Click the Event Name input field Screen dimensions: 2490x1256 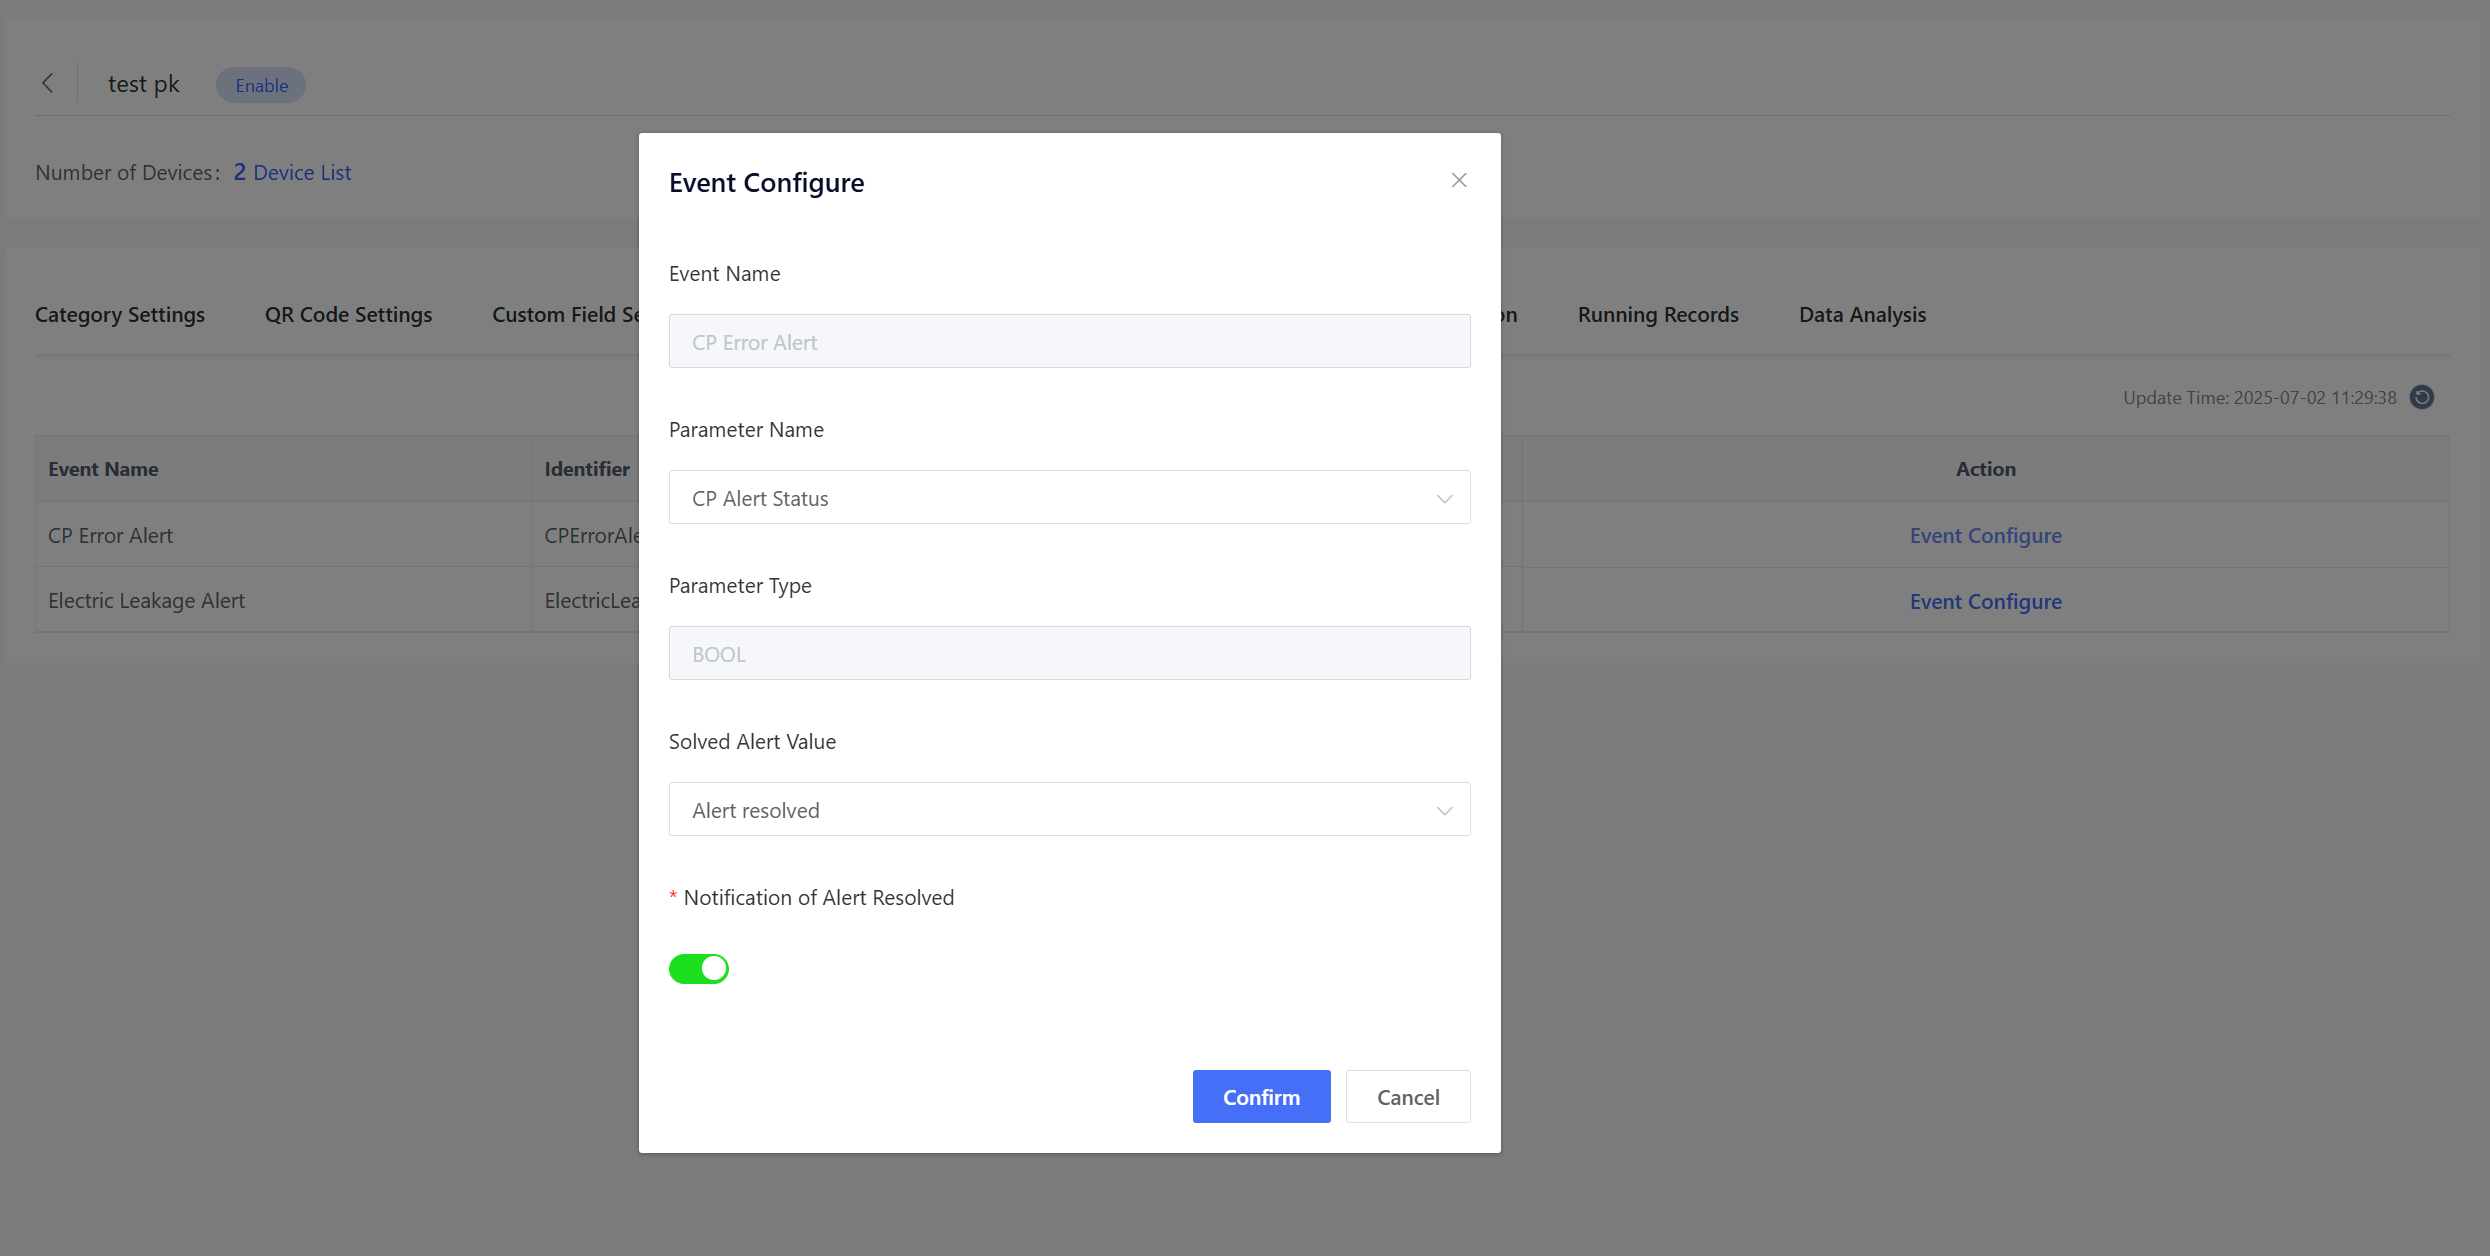1068,341
